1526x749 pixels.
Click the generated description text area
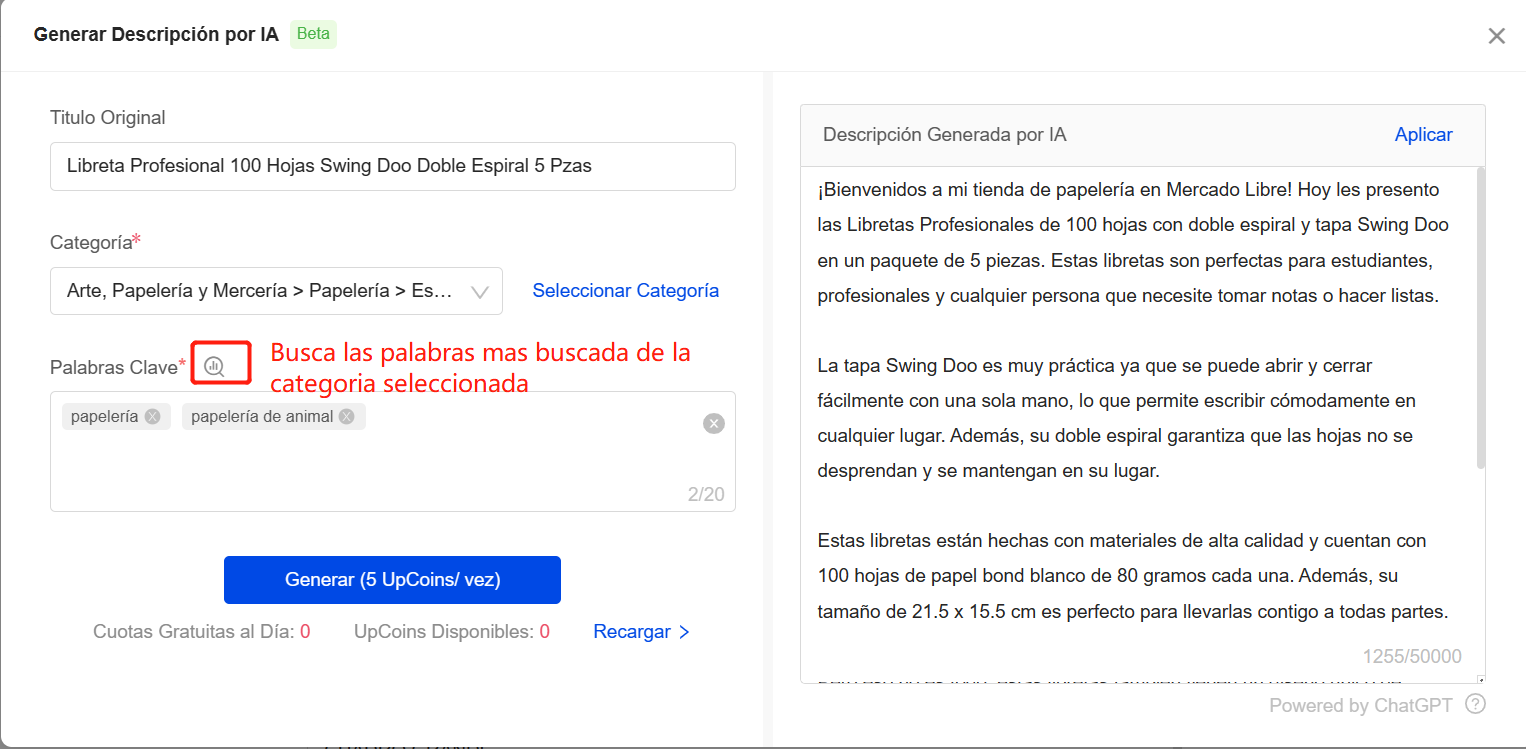click(x=1130, y=400)
